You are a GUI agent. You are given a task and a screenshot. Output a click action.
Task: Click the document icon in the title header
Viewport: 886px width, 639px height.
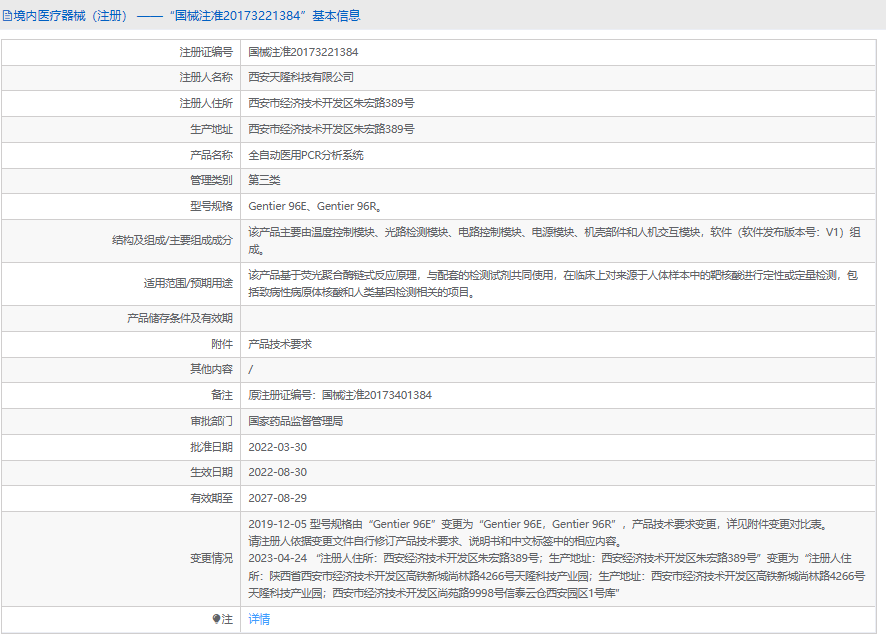(7, 16)
